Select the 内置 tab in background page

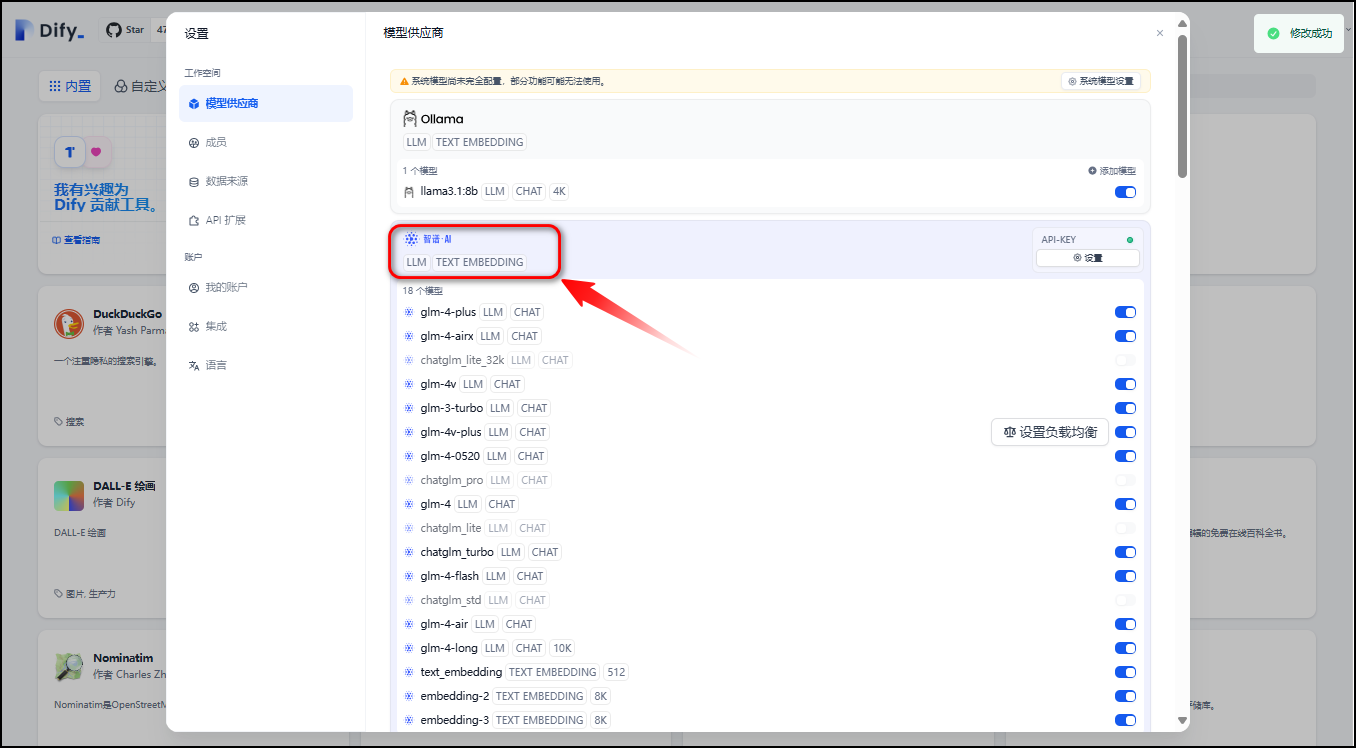[x=70, y=87]
